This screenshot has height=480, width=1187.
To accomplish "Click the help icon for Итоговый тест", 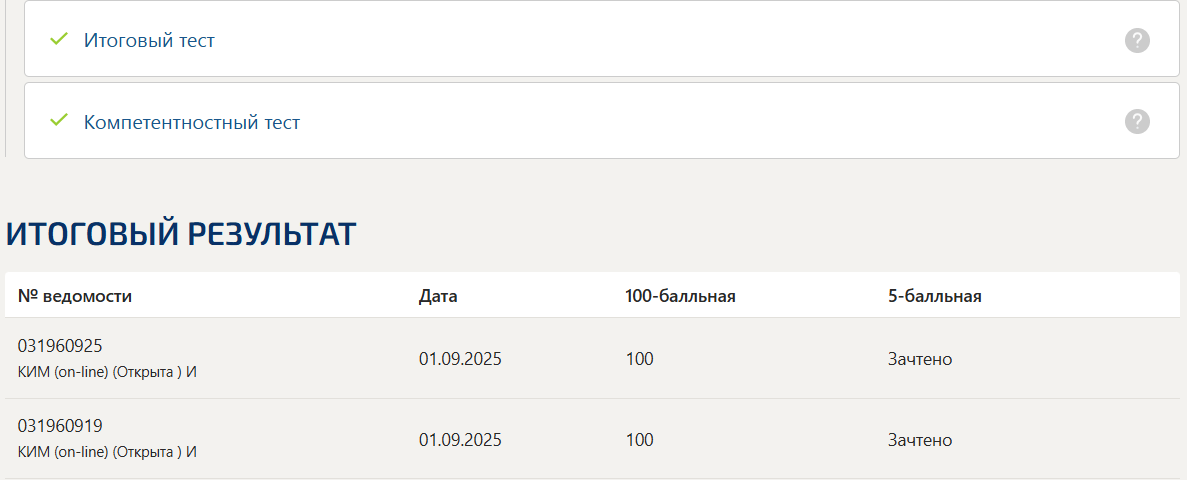I will [1137, 40].
